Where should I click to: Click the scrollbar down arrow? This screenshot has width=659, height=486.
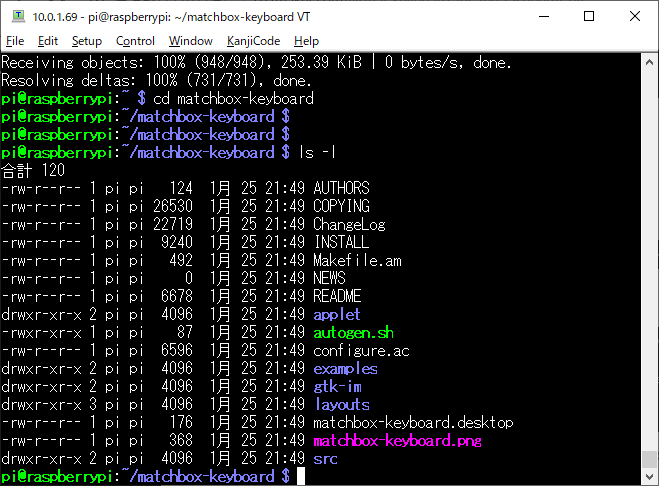649,476
